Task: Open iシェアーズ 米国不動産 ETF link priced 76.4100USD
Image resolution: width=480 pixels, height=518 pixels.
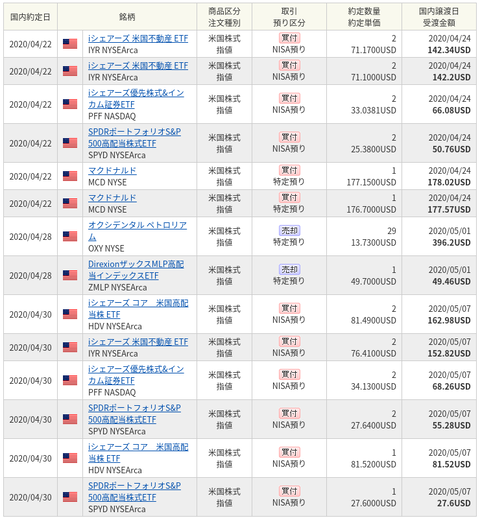Action: pyautogui.click(x=138, y=342)
